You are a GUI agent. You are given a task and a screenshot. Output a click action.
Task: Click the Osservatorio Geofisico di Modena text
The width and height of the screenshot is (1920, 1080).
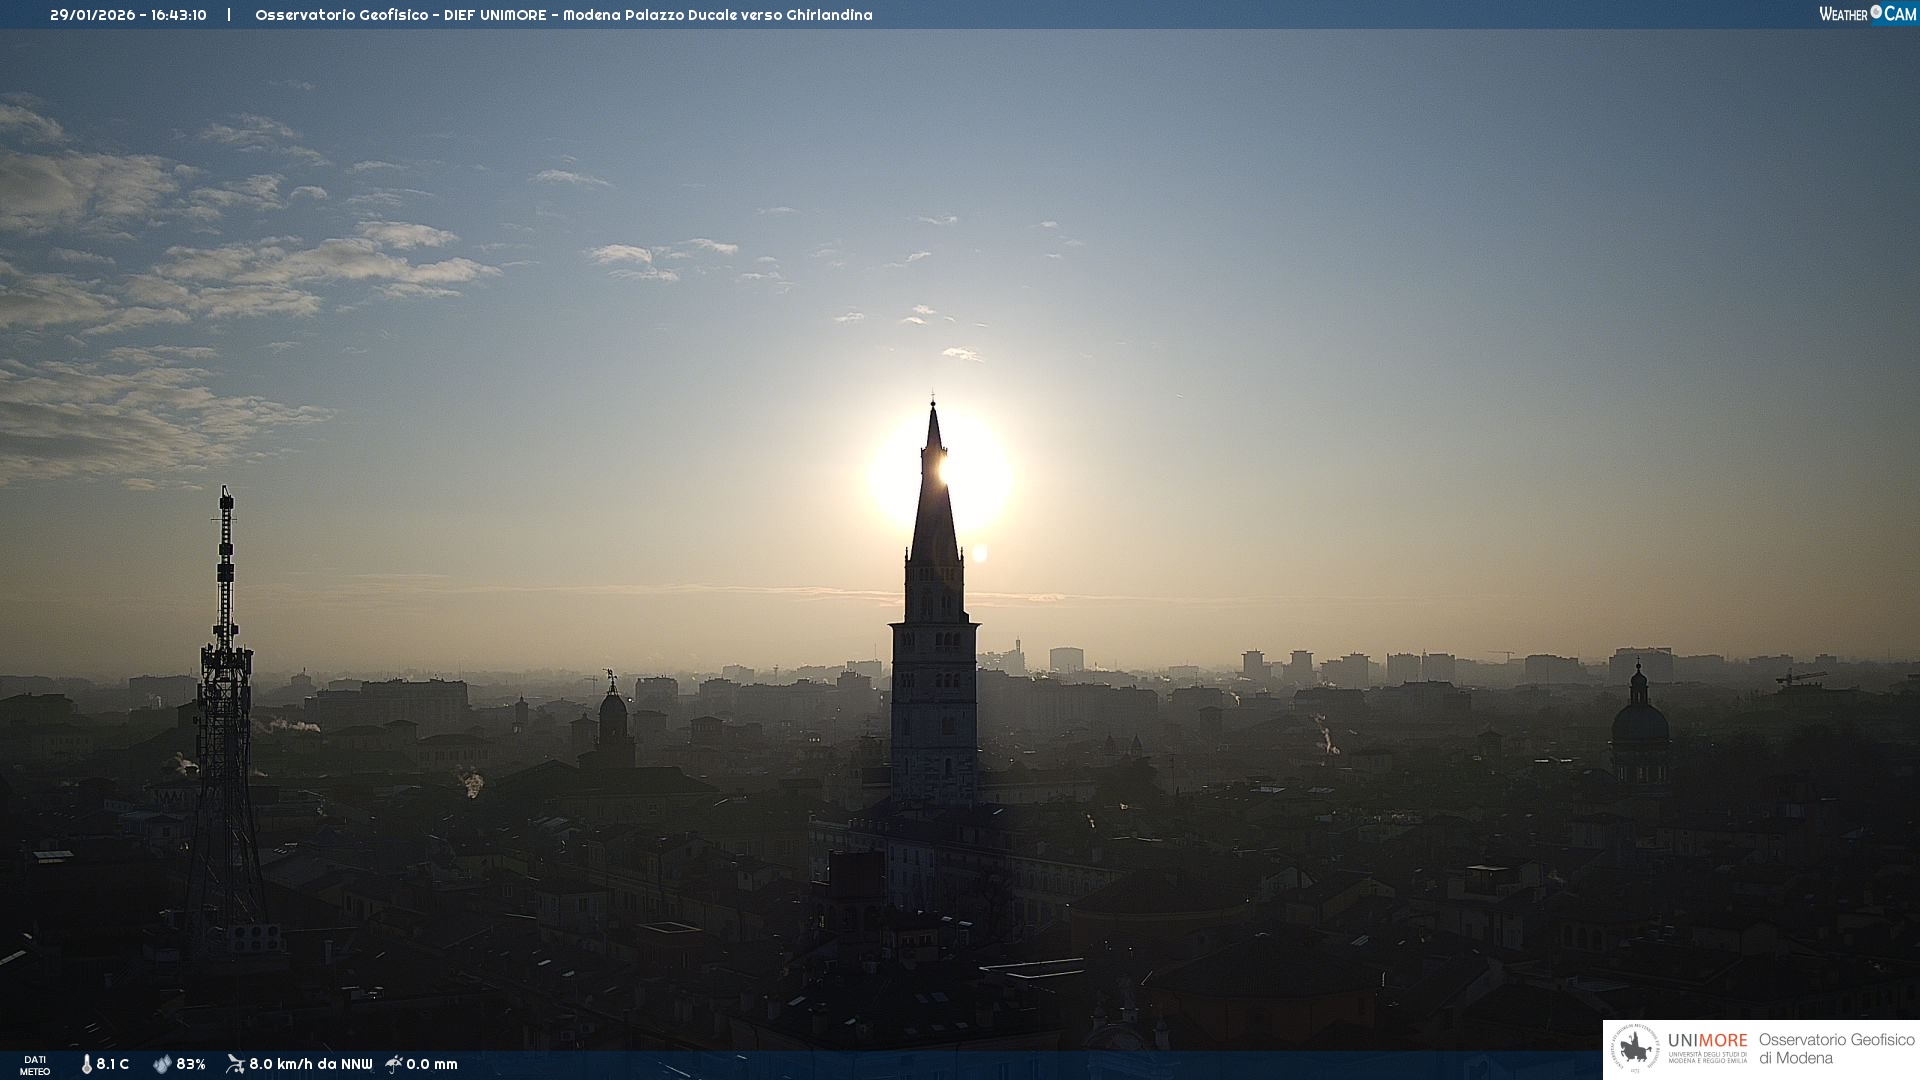(1836, 1049)
